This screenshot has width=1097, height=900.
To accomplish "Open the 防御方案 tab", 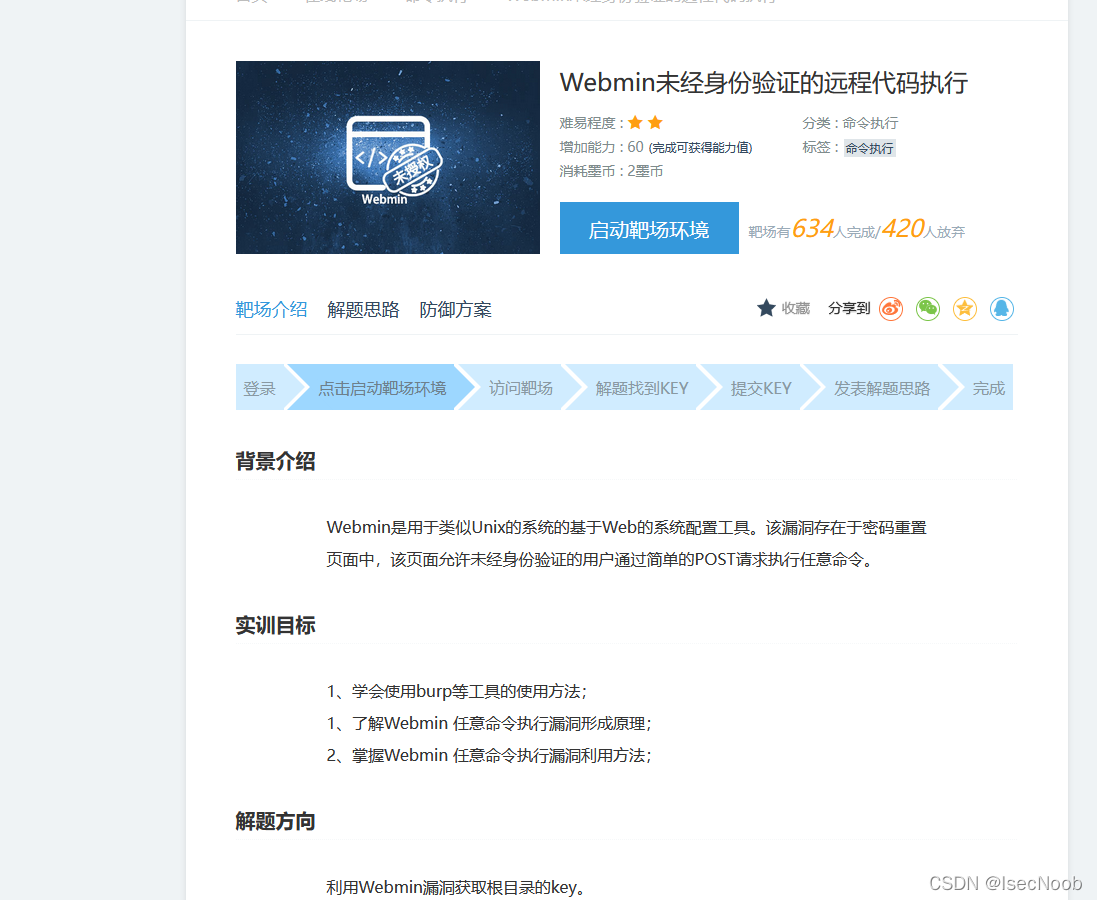I will pyautogui.click(x=456, y=310).
